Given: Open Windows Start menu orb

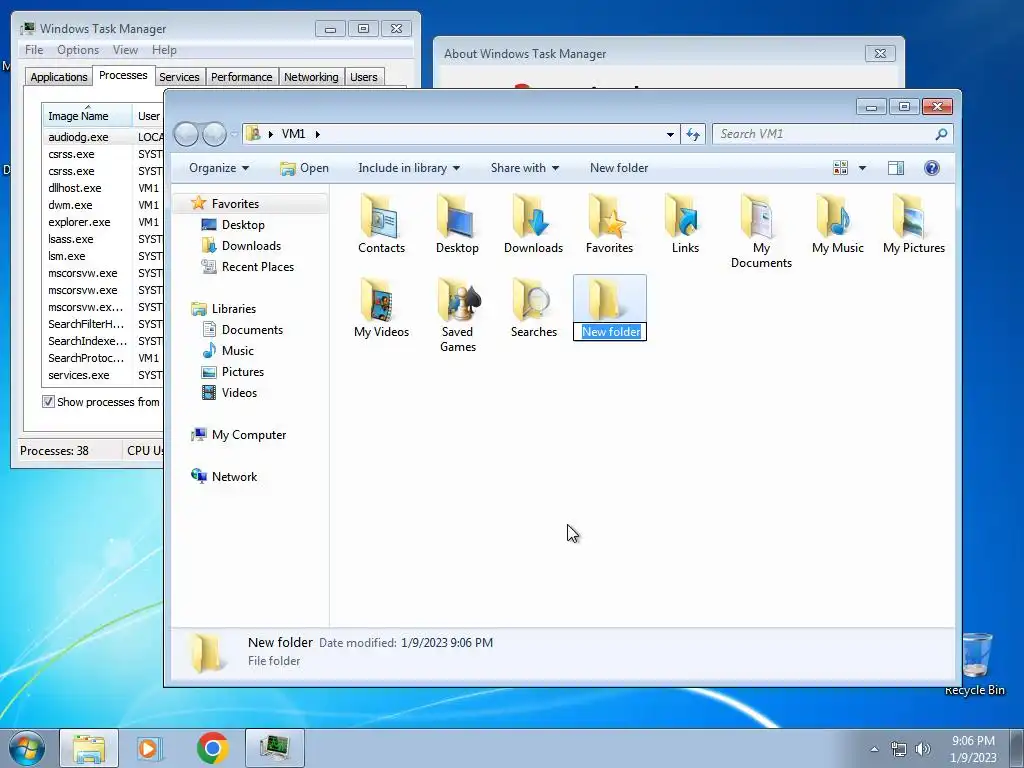Looking at the screenshot, I should pos(26,748).
